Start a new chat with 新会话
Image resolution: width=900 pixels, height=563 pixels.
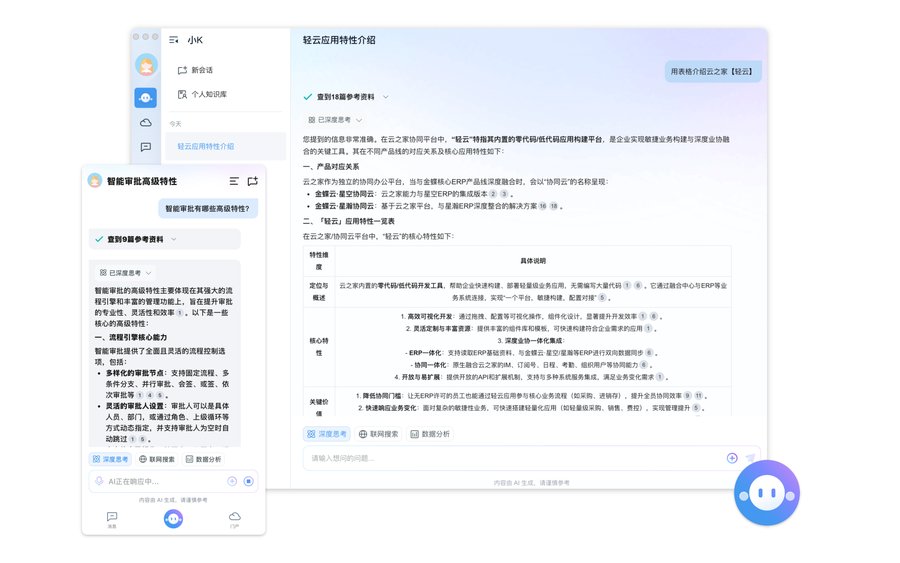coord(195,70)
